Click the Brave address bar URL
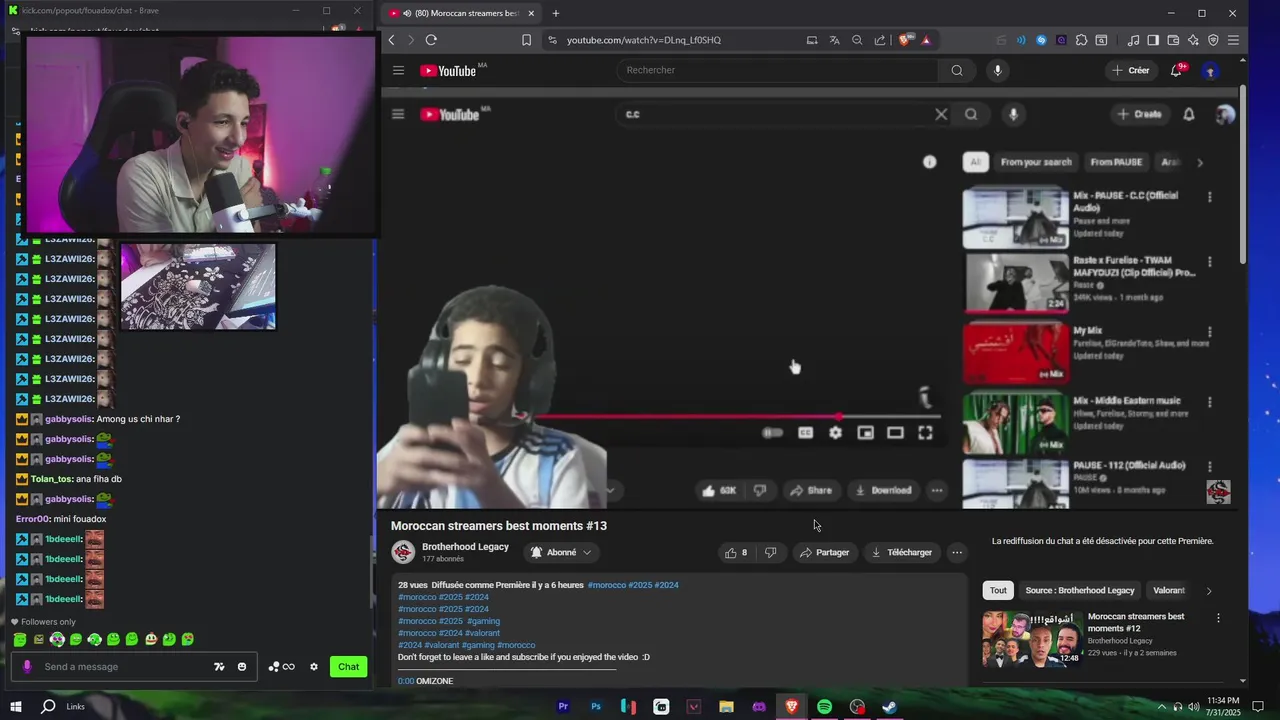 tap(644, 40)
